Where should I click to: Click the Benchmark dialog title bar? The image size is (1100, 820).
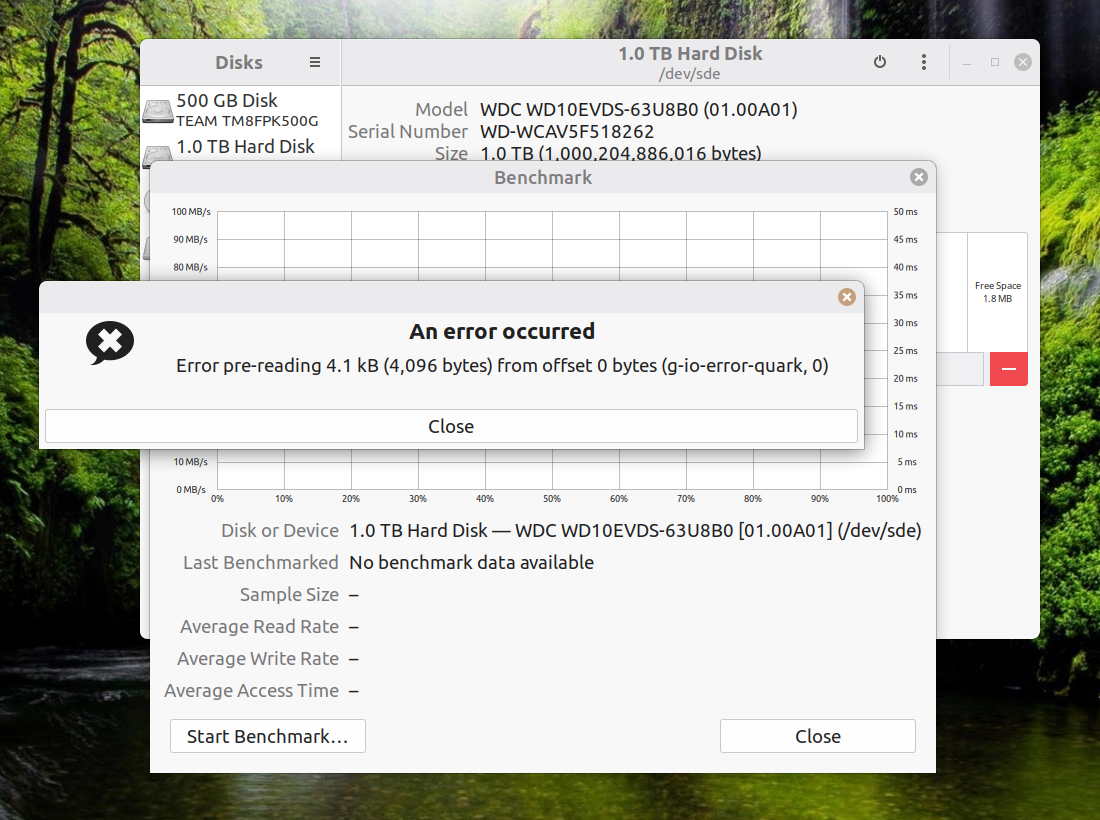pos(543,177)
